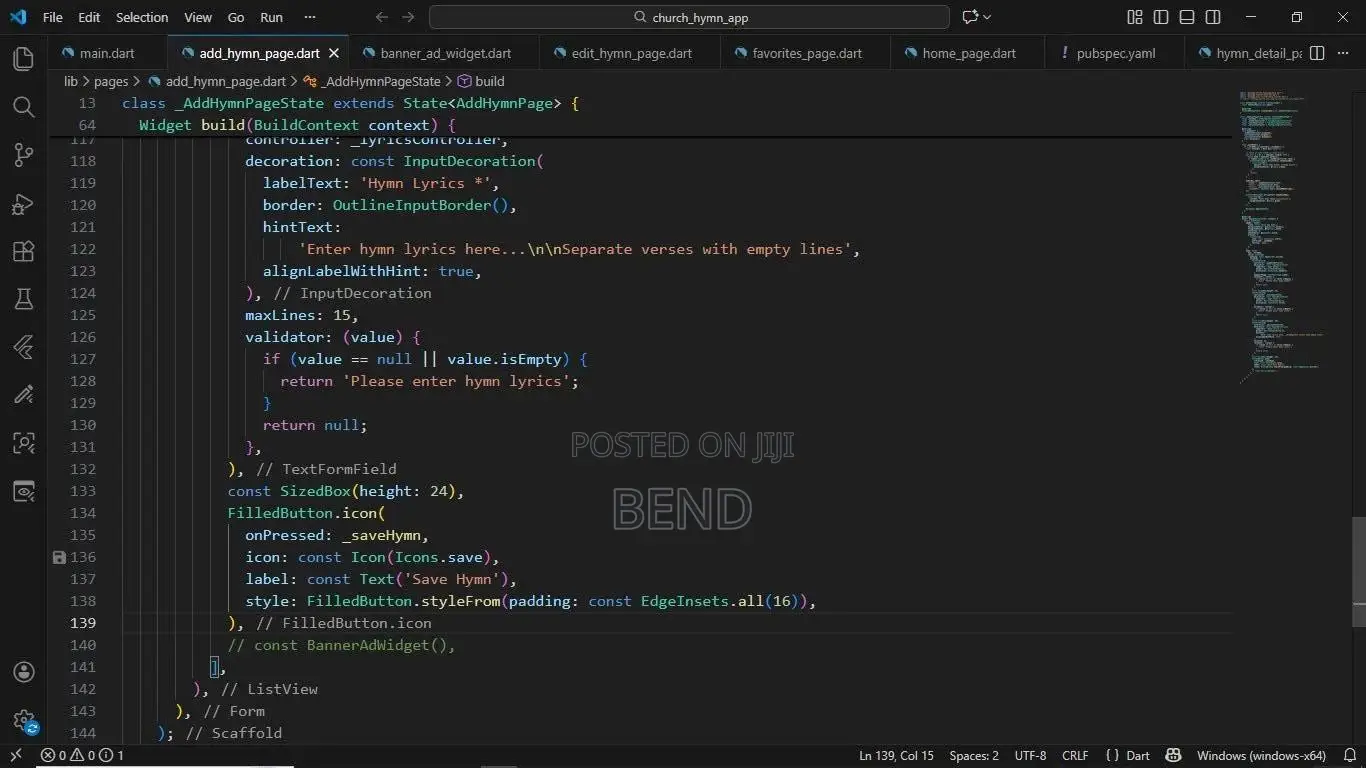Click the save icon beside line 136
Viewport: 1366px width, 768px height.
[59, 557]
